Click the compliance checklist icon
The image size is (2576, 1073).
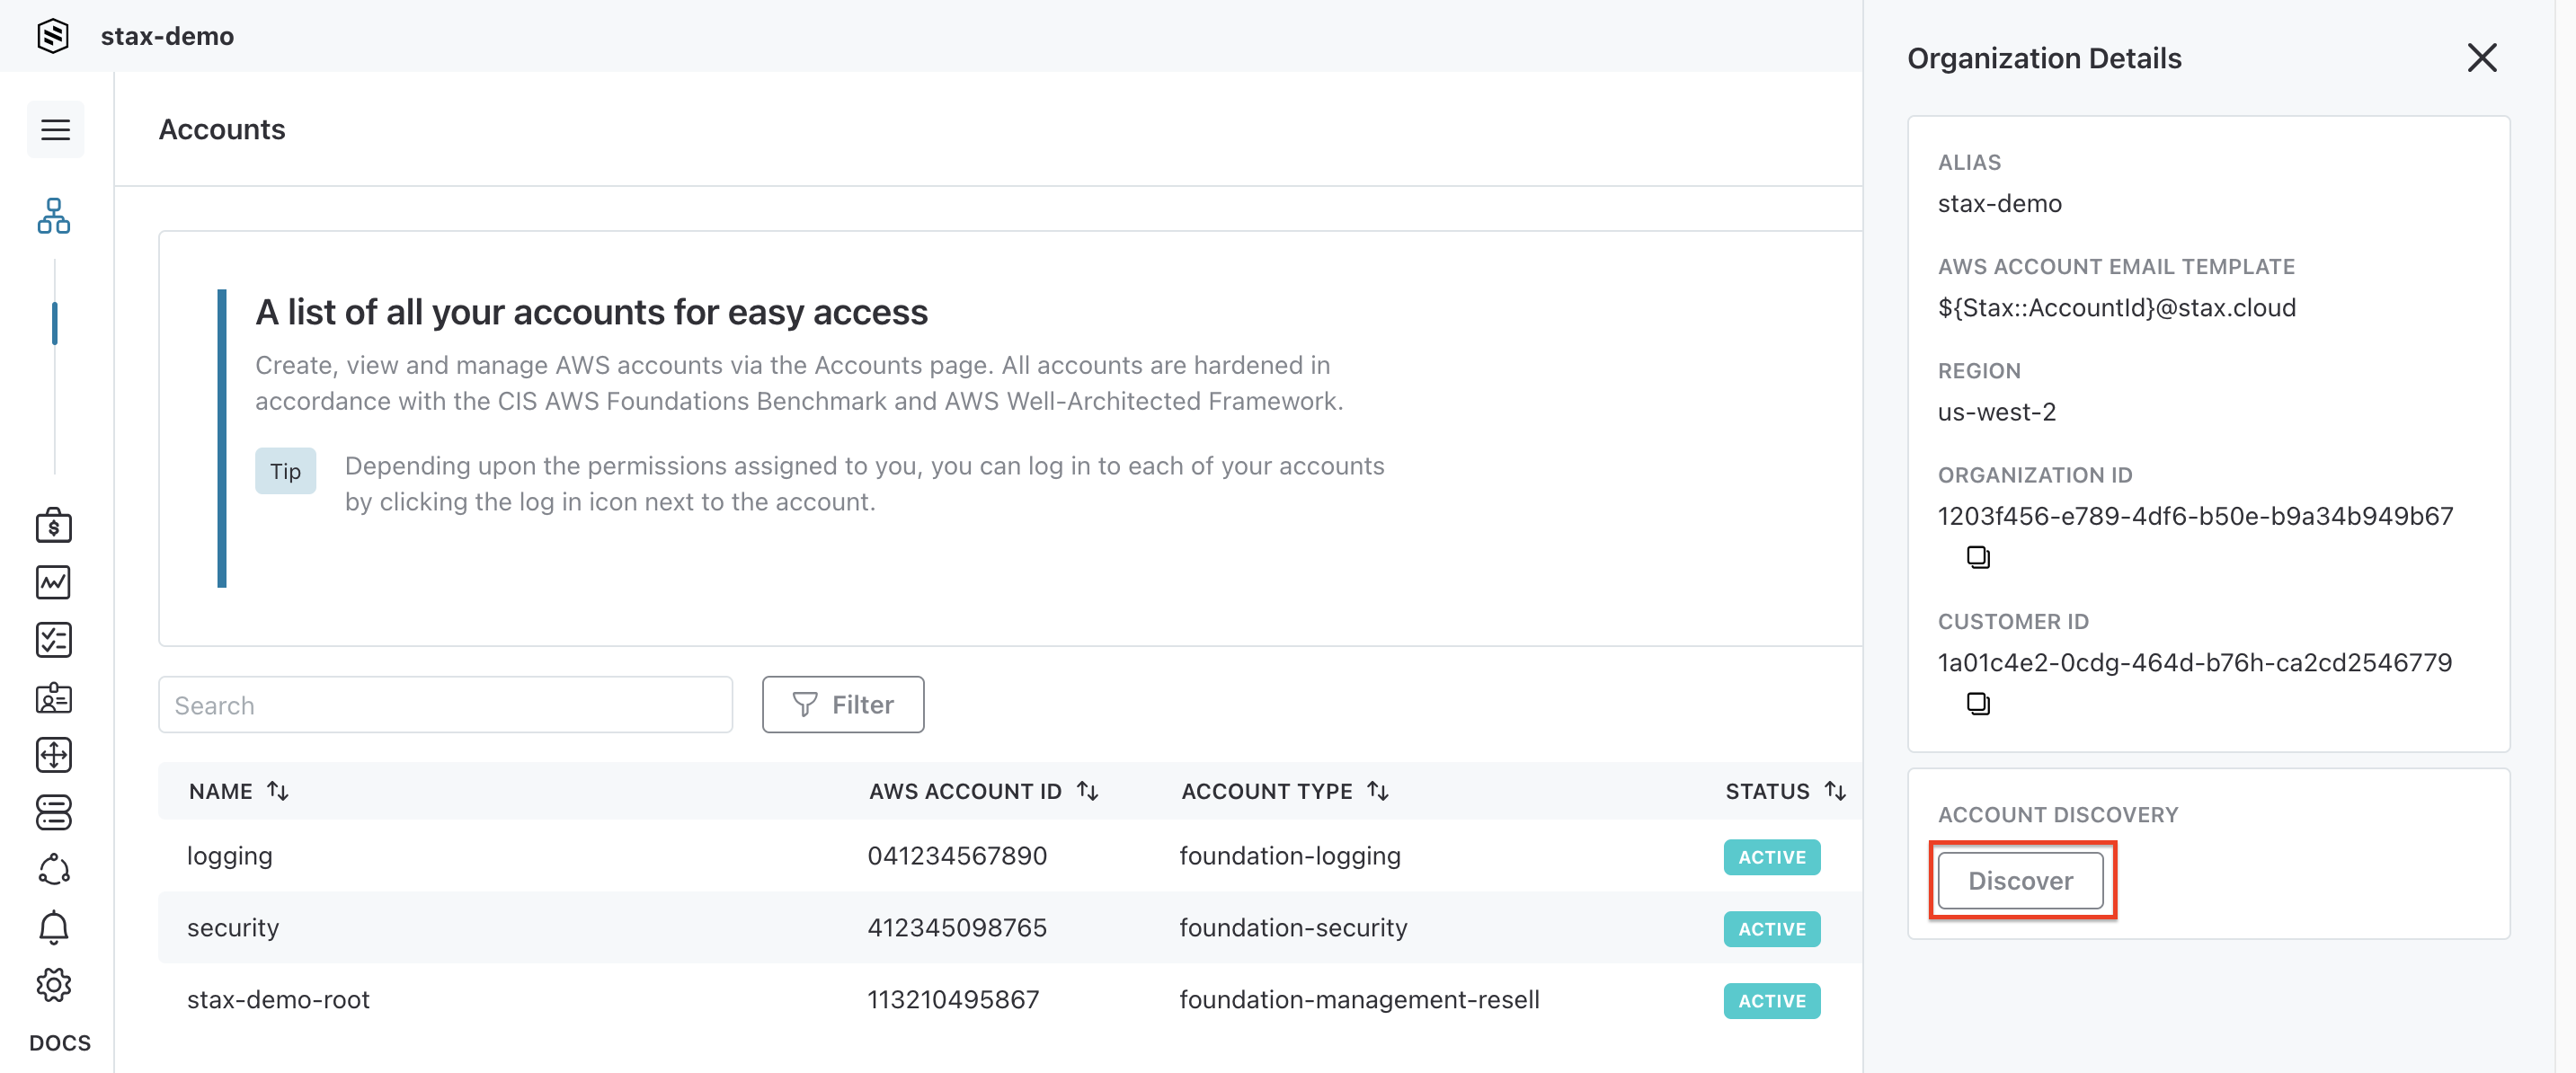54,637
